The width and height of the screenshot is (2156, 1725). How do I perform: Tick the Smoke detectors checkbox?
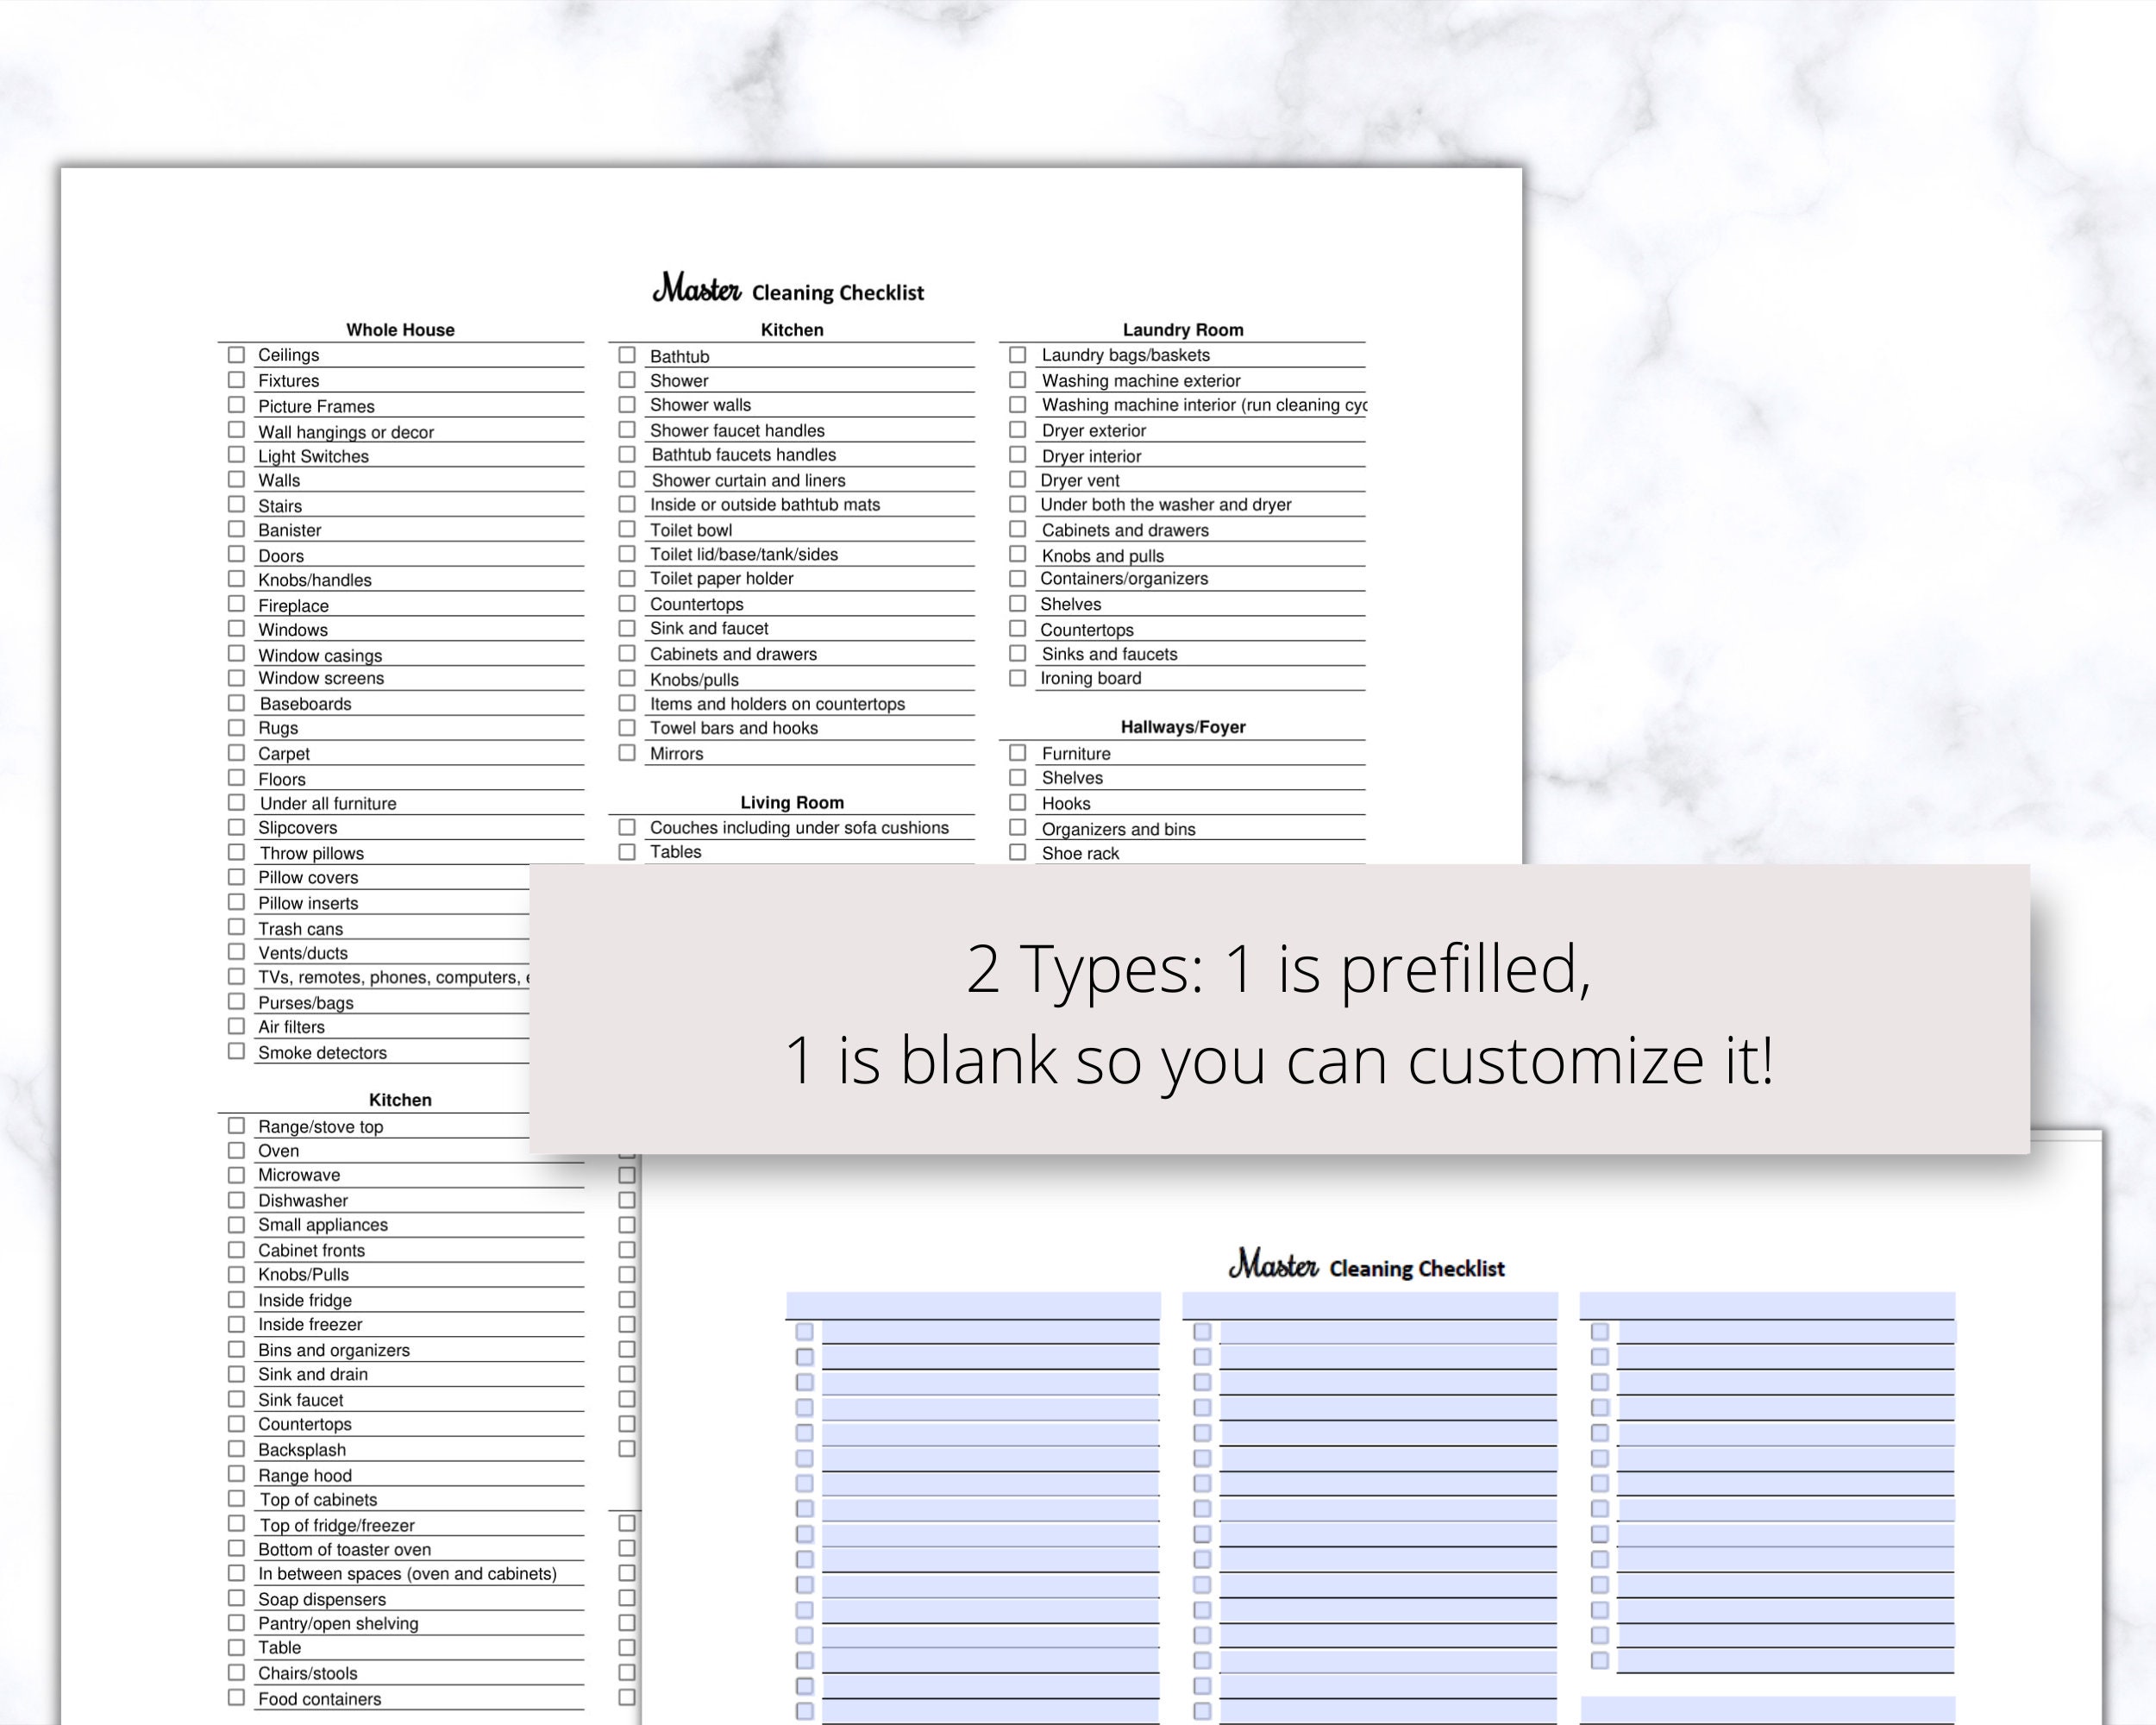click(236, 1051)
